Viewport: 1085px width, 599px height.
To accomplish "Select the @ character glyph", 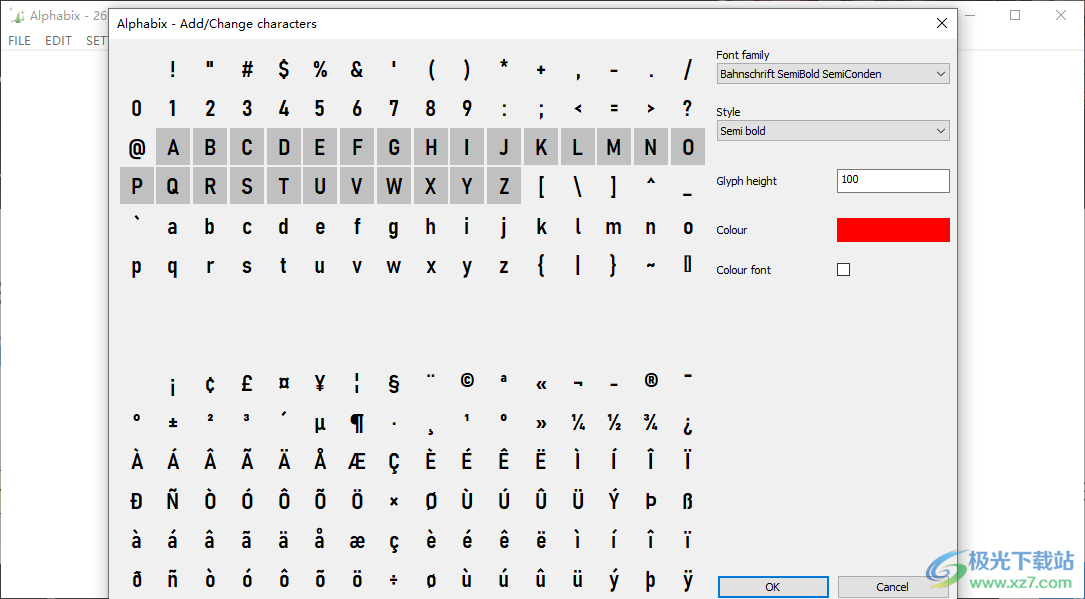I will tap(136, 147).
